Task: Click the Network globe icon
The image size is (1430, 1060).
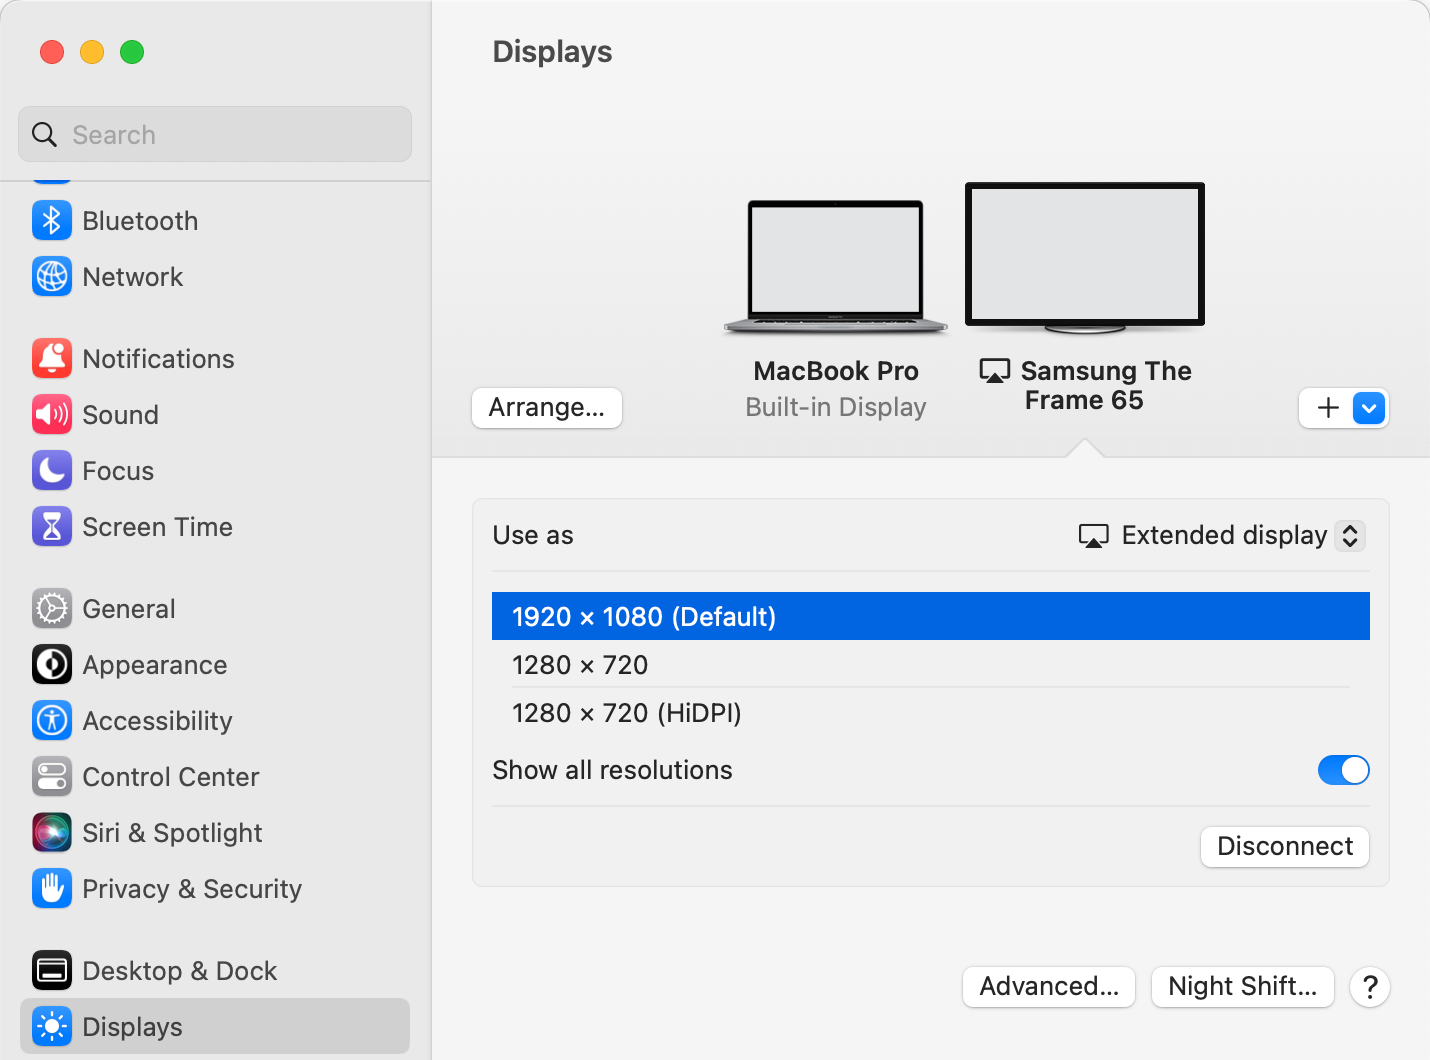Action: (x=52, y=277)
